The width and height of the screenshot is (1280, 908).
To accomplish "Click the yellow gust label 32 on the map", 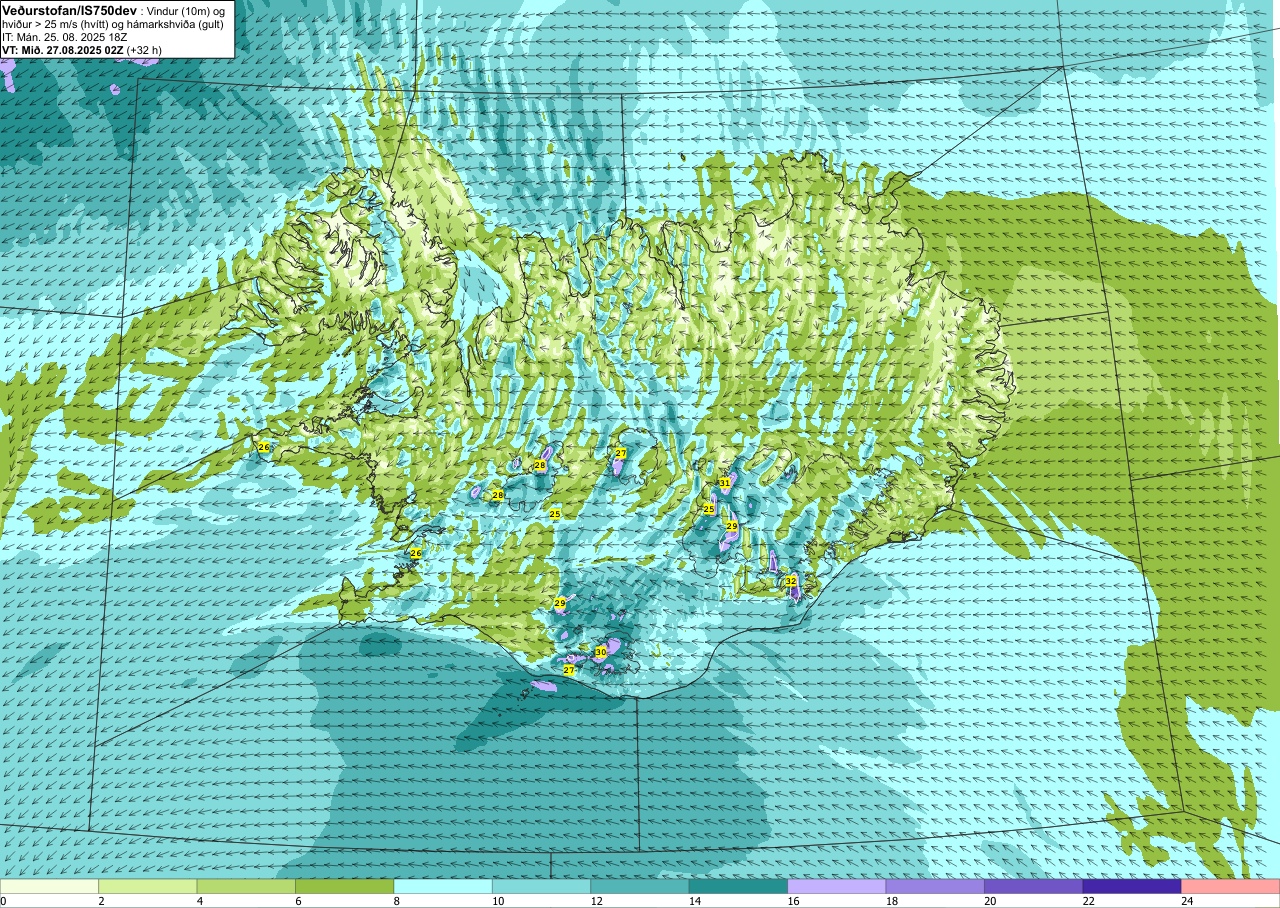I will pos(790,581).
